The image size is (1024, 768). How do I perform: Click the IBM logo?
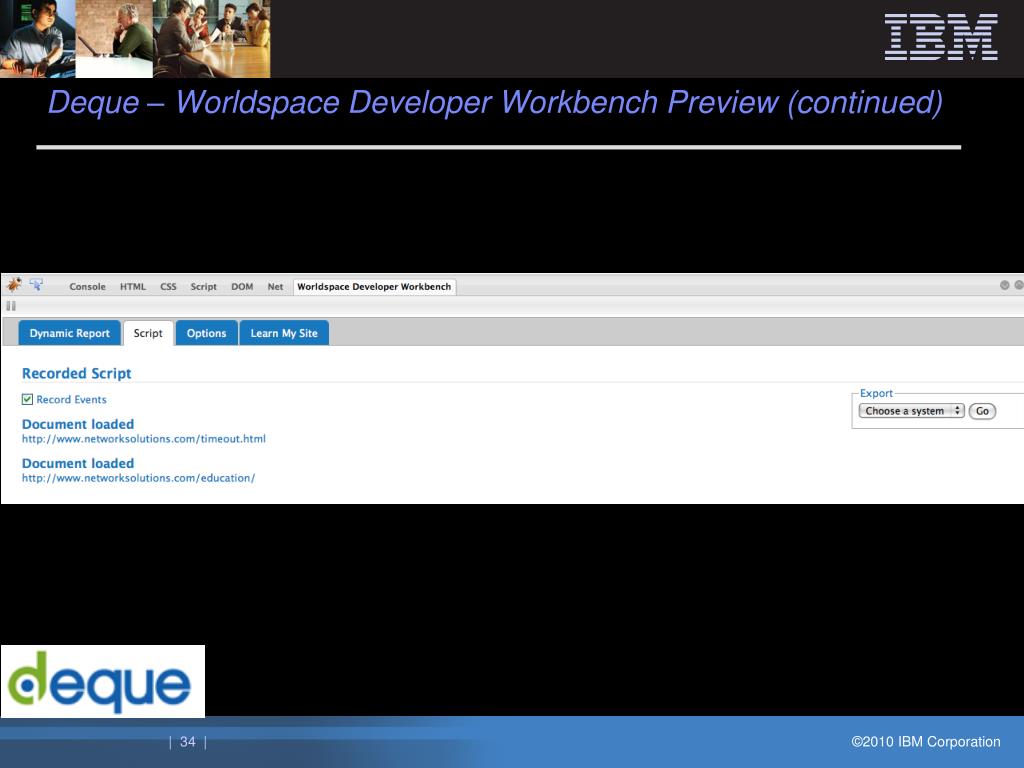[x=941, y=37]
